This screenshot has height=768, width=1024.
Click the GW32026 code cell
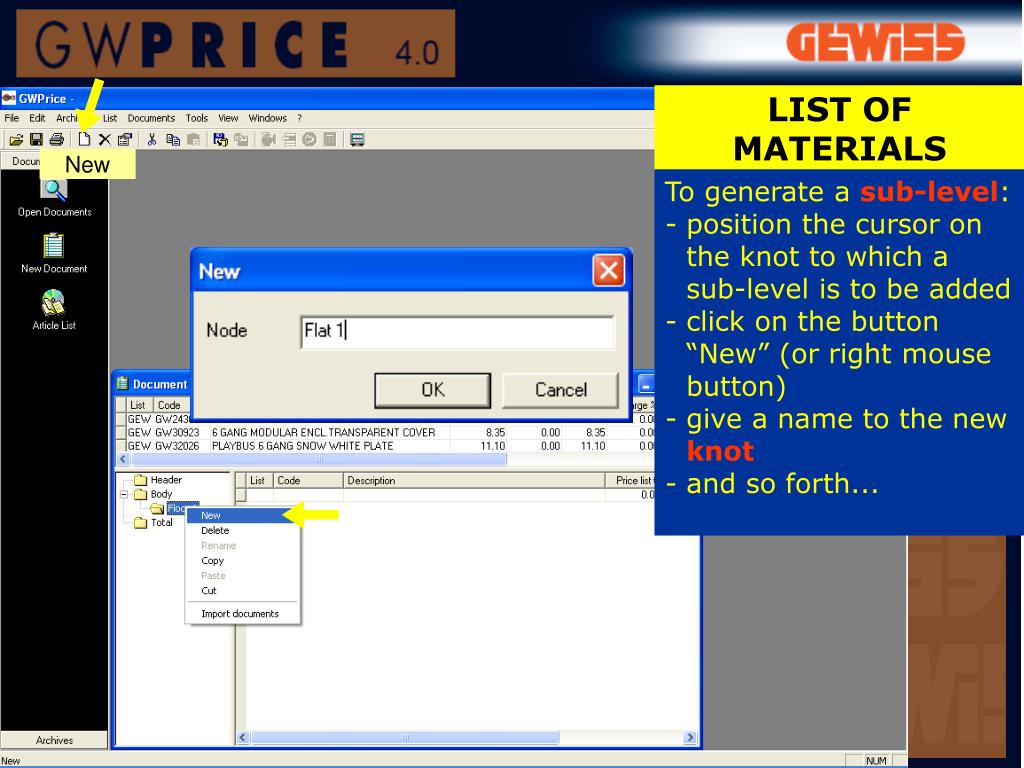[x=176, y=446]
